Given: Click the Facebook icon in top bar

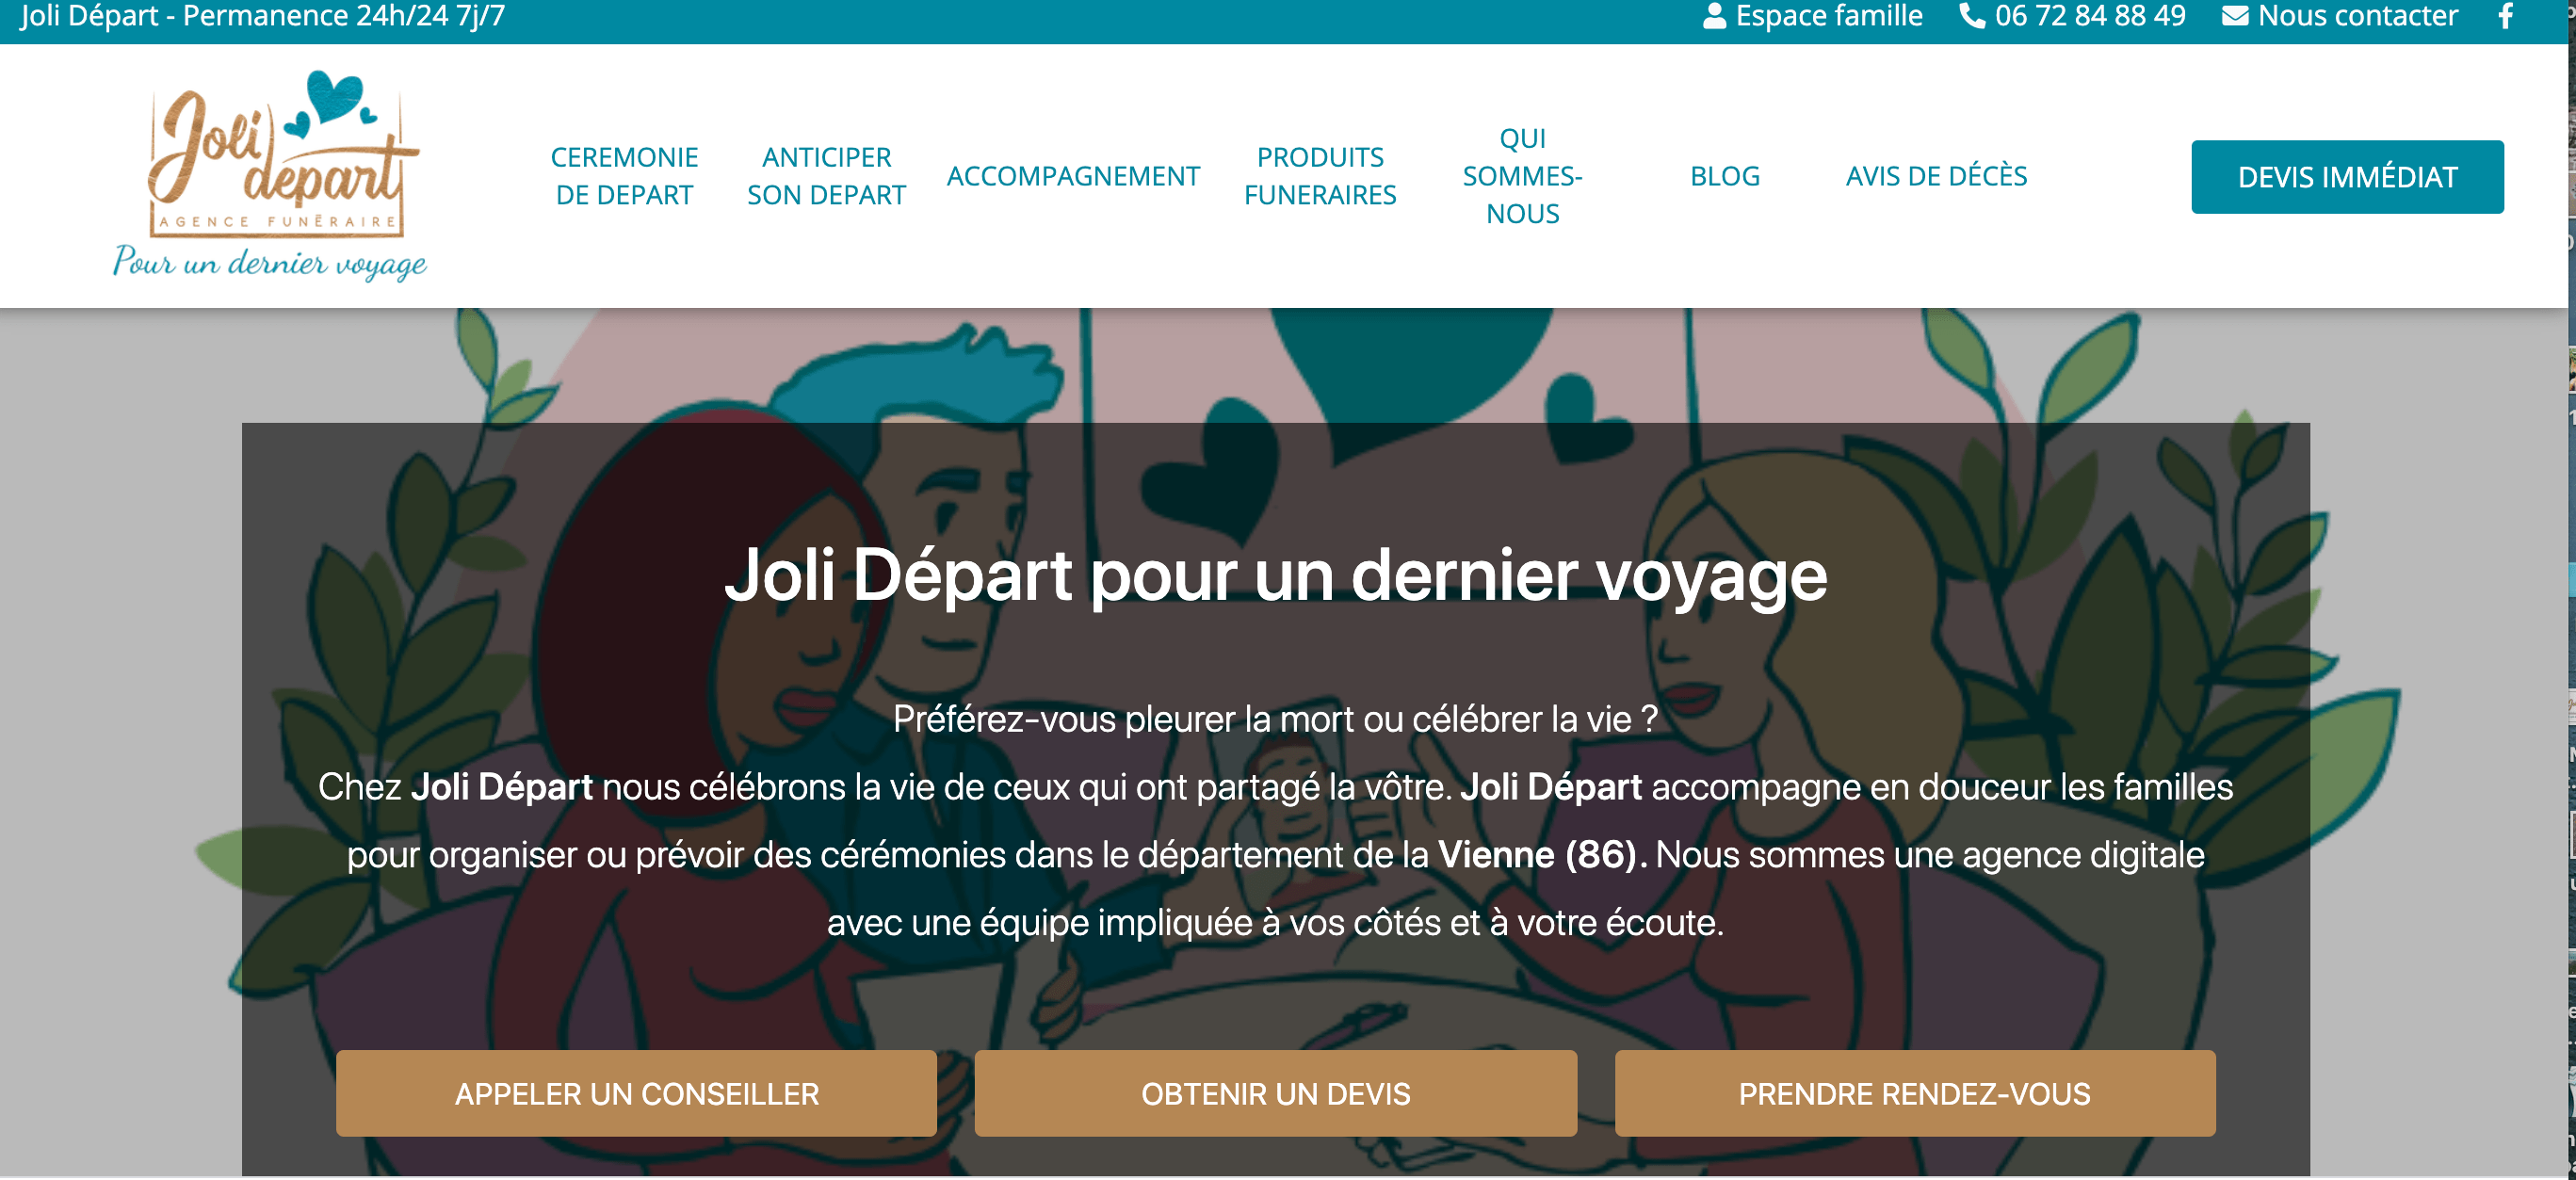Looking at the screenshot, I should click(2505, 16).
